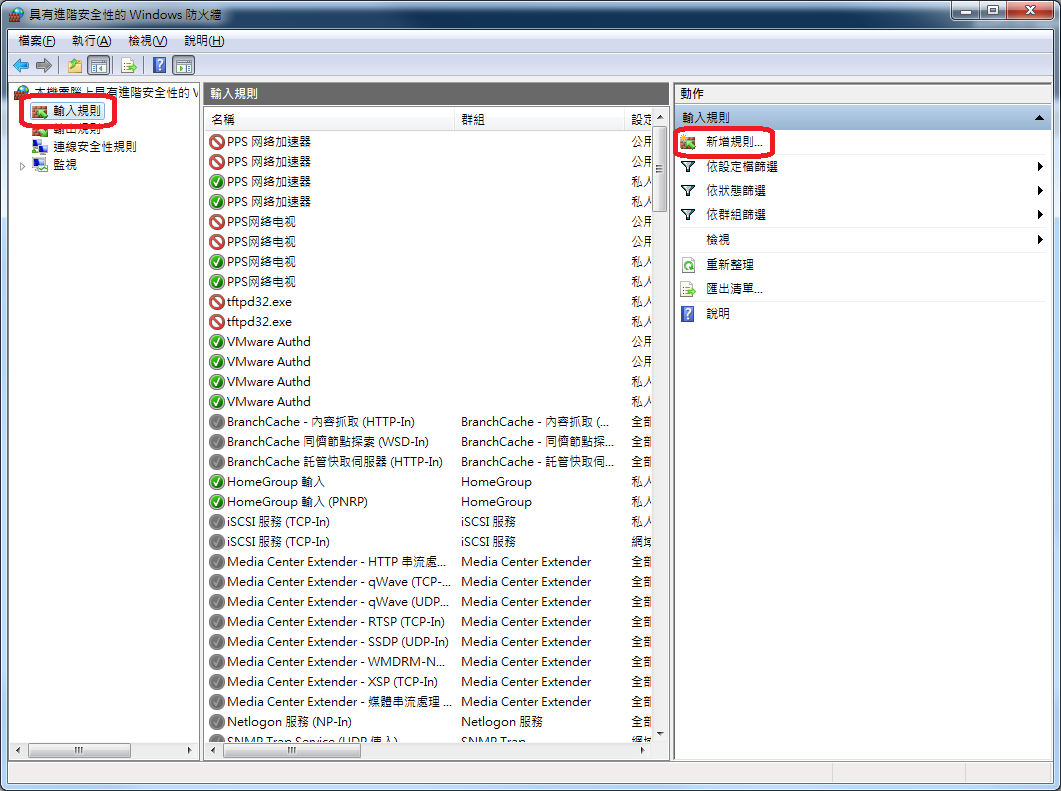Click 重新整理 refresh icon in actions

(x=688, y=265)
